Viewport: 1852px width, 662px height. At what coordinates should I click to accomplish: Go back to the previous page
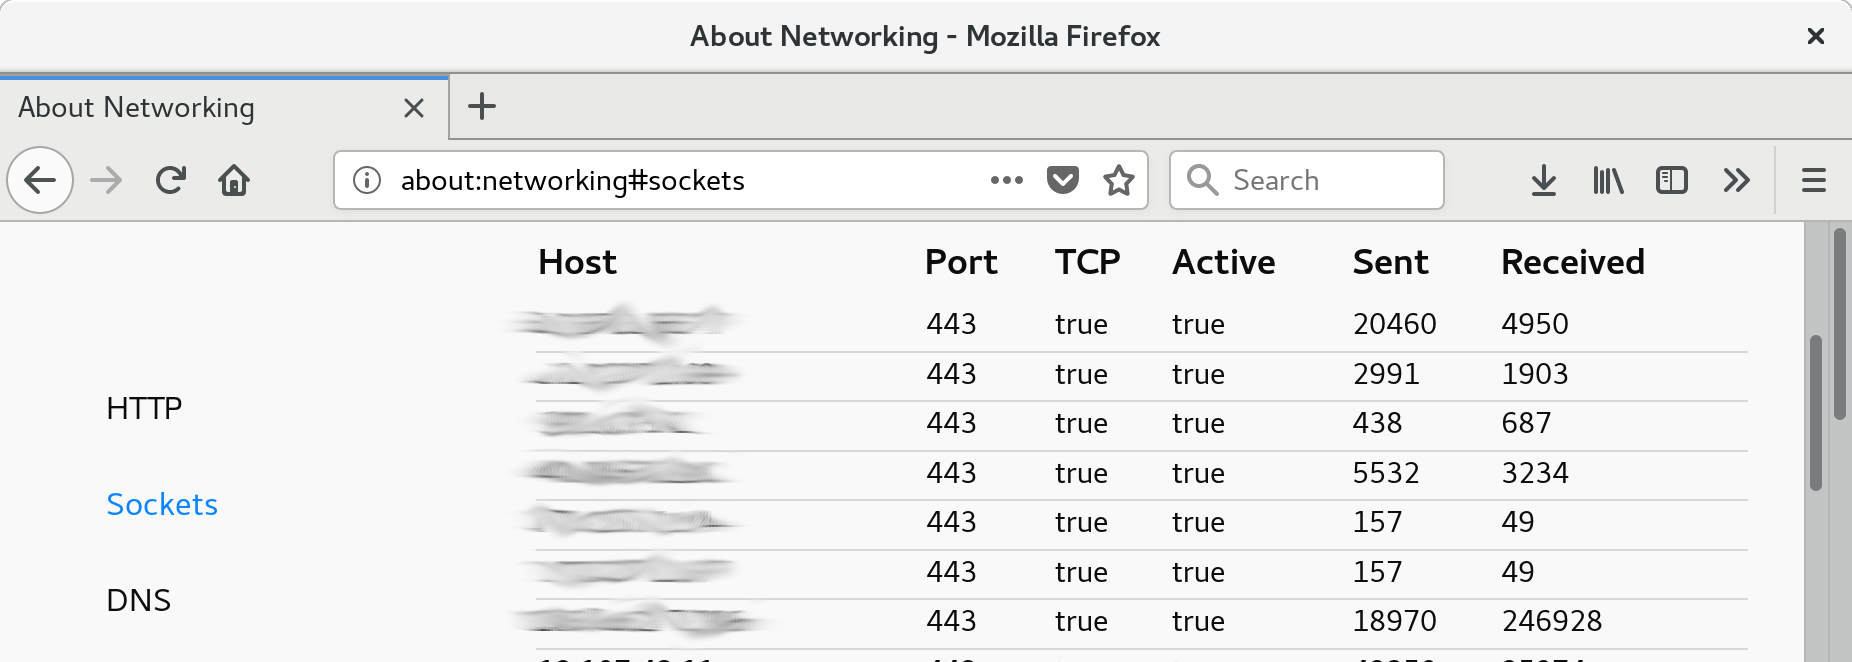(x=40, y=180)
